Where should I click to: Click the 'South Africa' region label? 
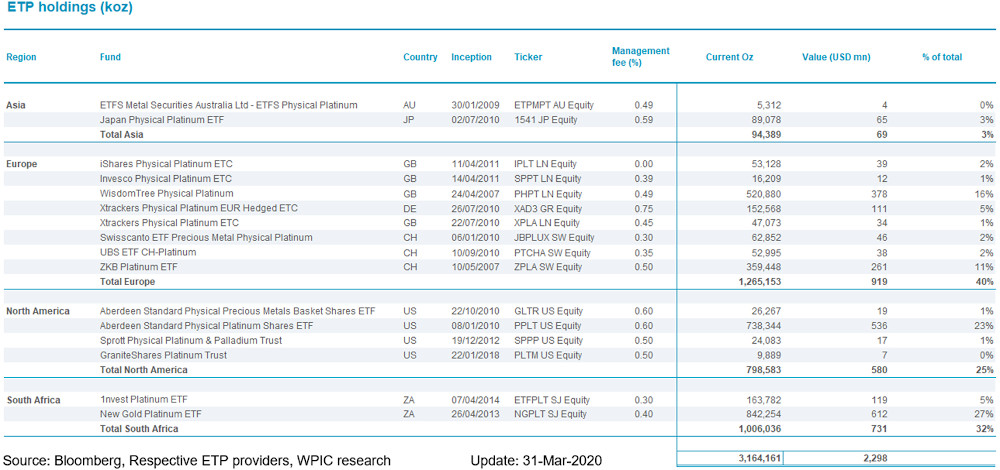pos(33,400)
